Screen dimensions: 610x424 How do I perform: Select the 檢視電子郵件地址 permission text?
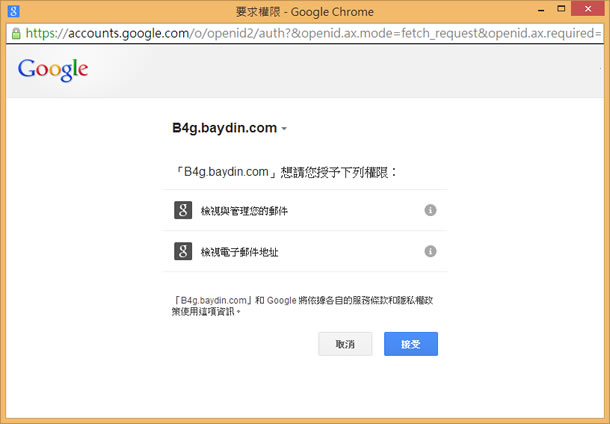240,252
